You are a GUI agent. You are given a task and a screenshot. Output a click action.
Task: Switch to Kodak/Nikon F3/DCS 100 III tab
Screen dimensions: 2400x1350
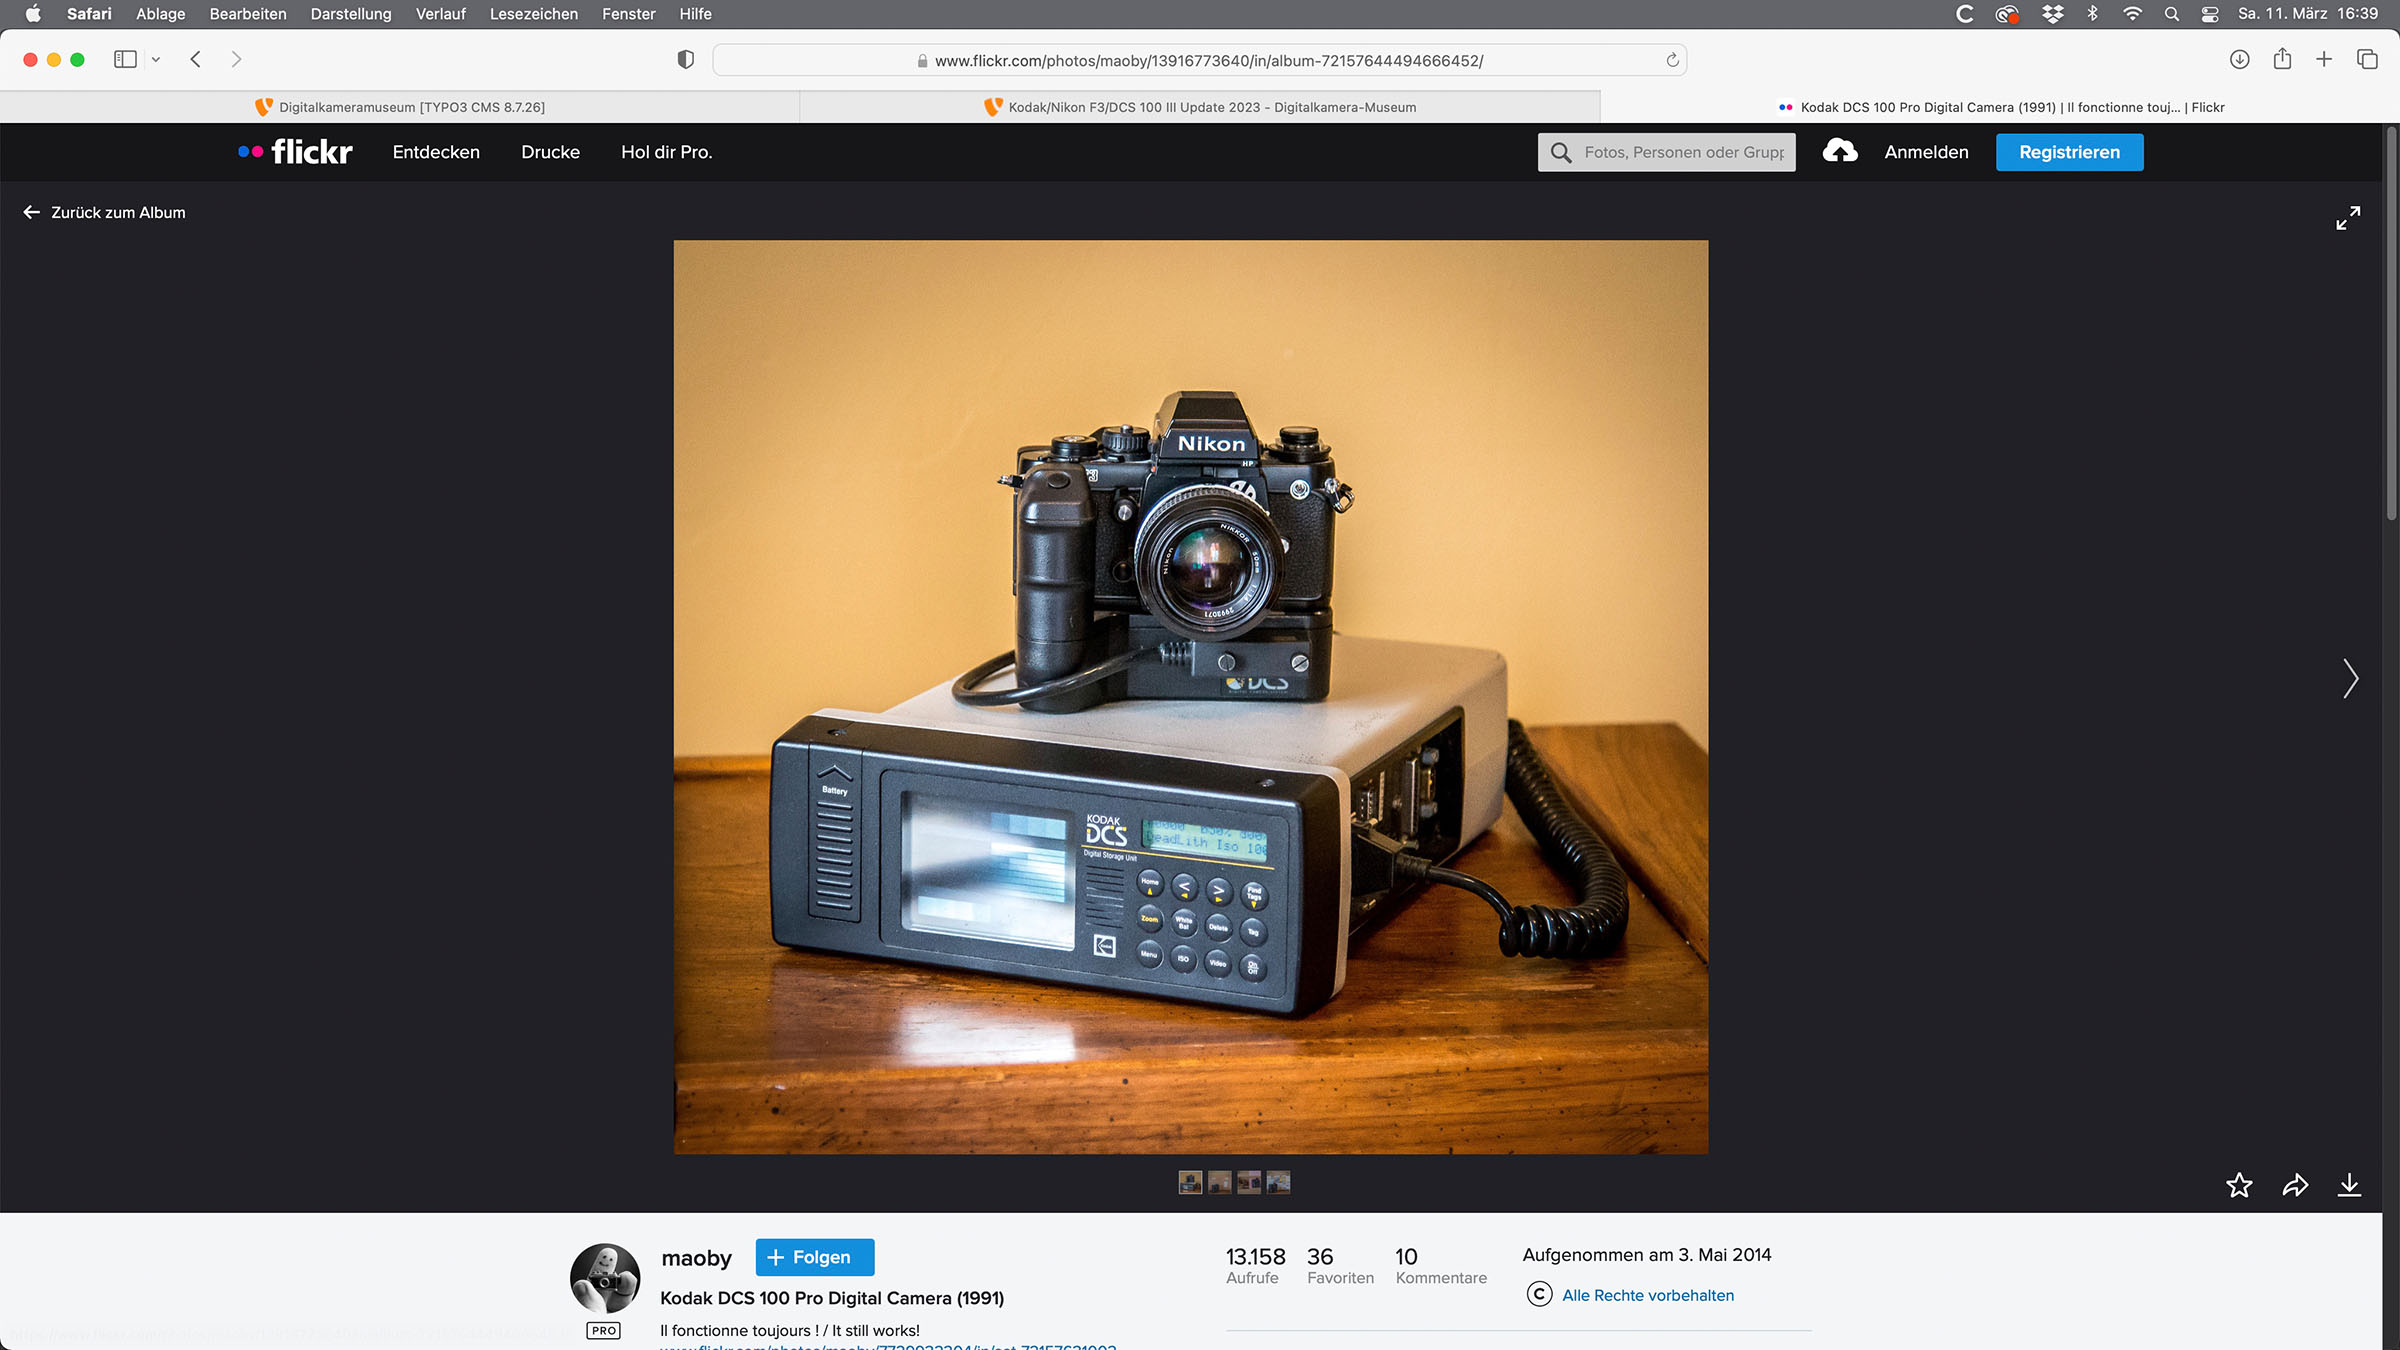(x=1200, y=107)
